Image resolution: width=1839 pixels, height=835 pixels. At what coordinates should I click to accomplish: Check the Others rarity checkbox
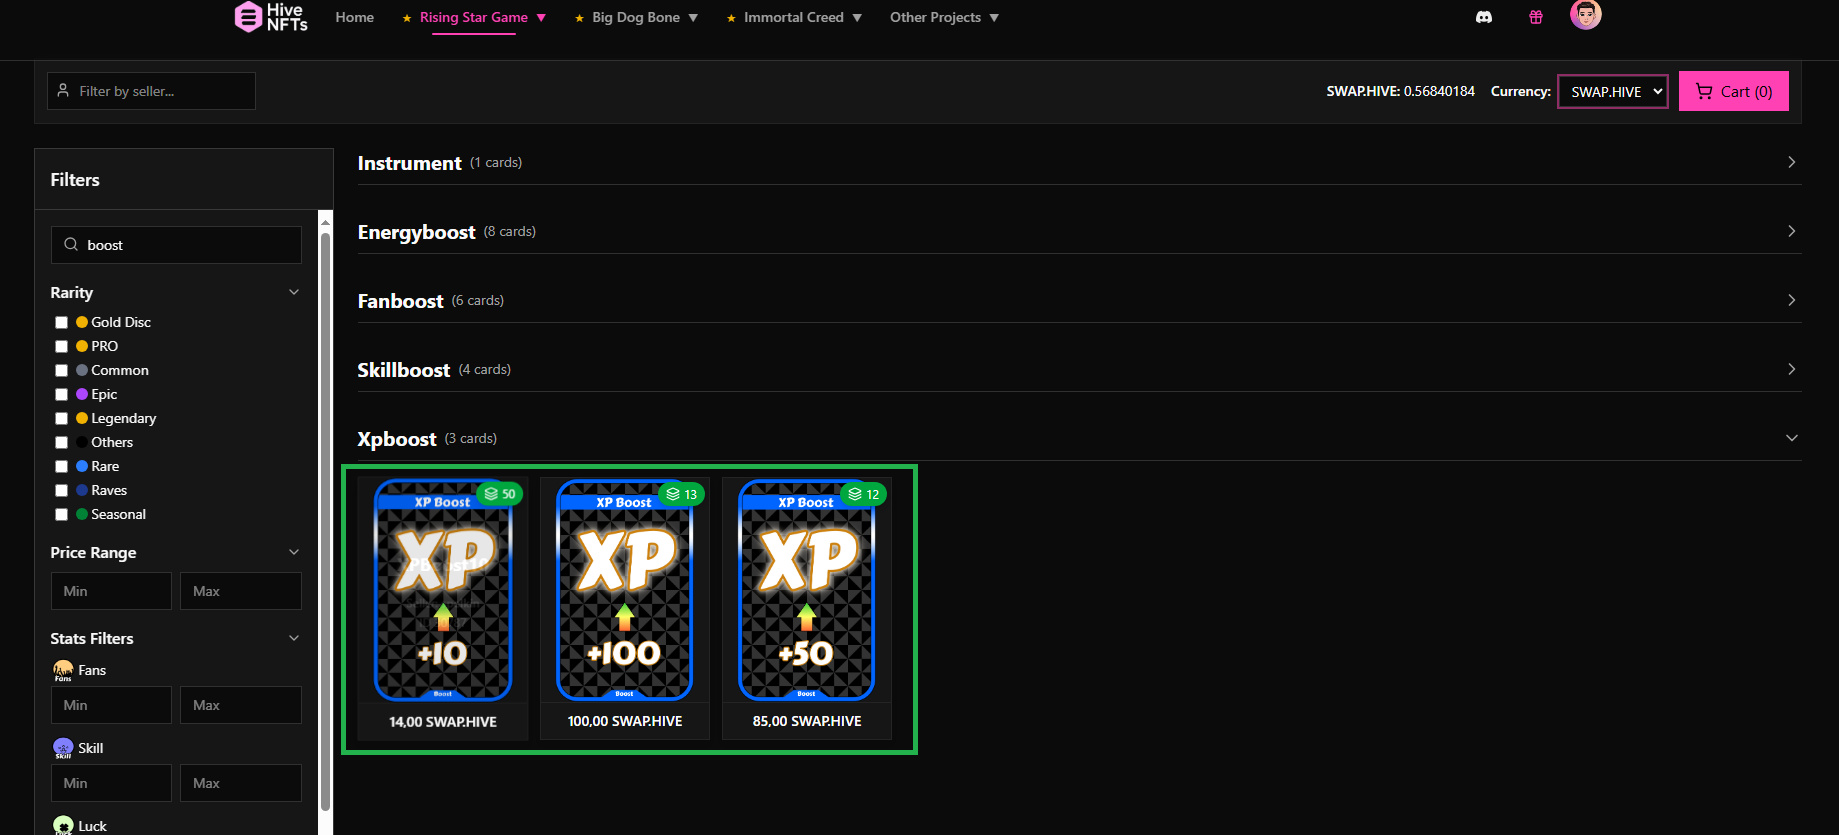(x=61, y=442)
